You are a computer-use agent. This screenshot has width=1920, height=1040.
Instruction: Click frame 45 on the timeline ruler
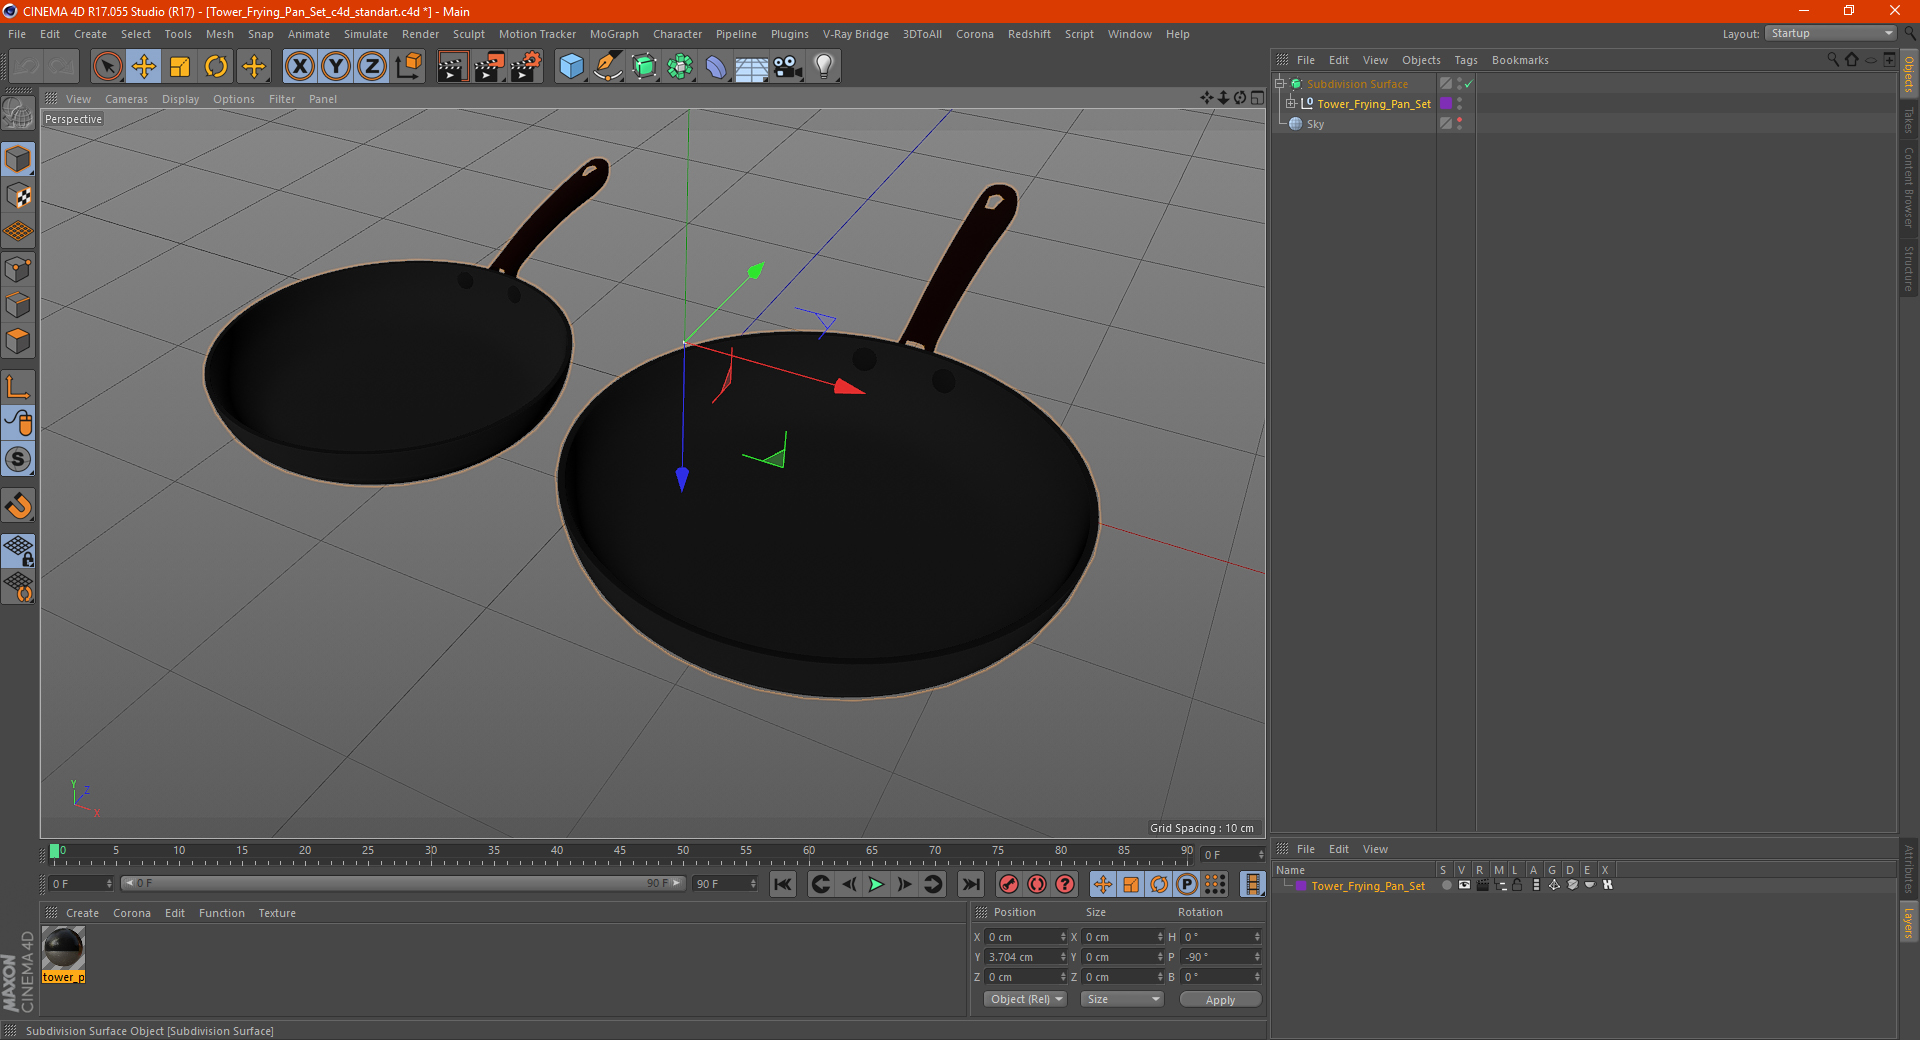click(620, 851)
